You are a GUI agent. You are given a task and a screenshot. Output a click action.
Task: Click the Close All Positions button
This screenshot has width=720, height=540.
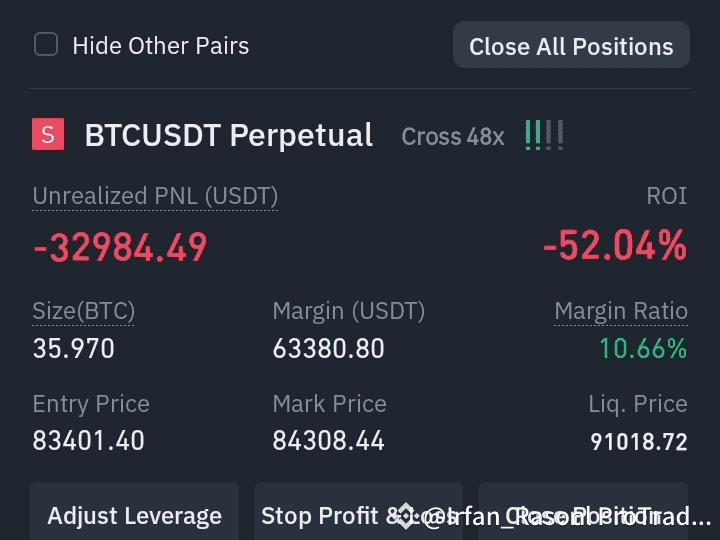click(x=571, y=45)
